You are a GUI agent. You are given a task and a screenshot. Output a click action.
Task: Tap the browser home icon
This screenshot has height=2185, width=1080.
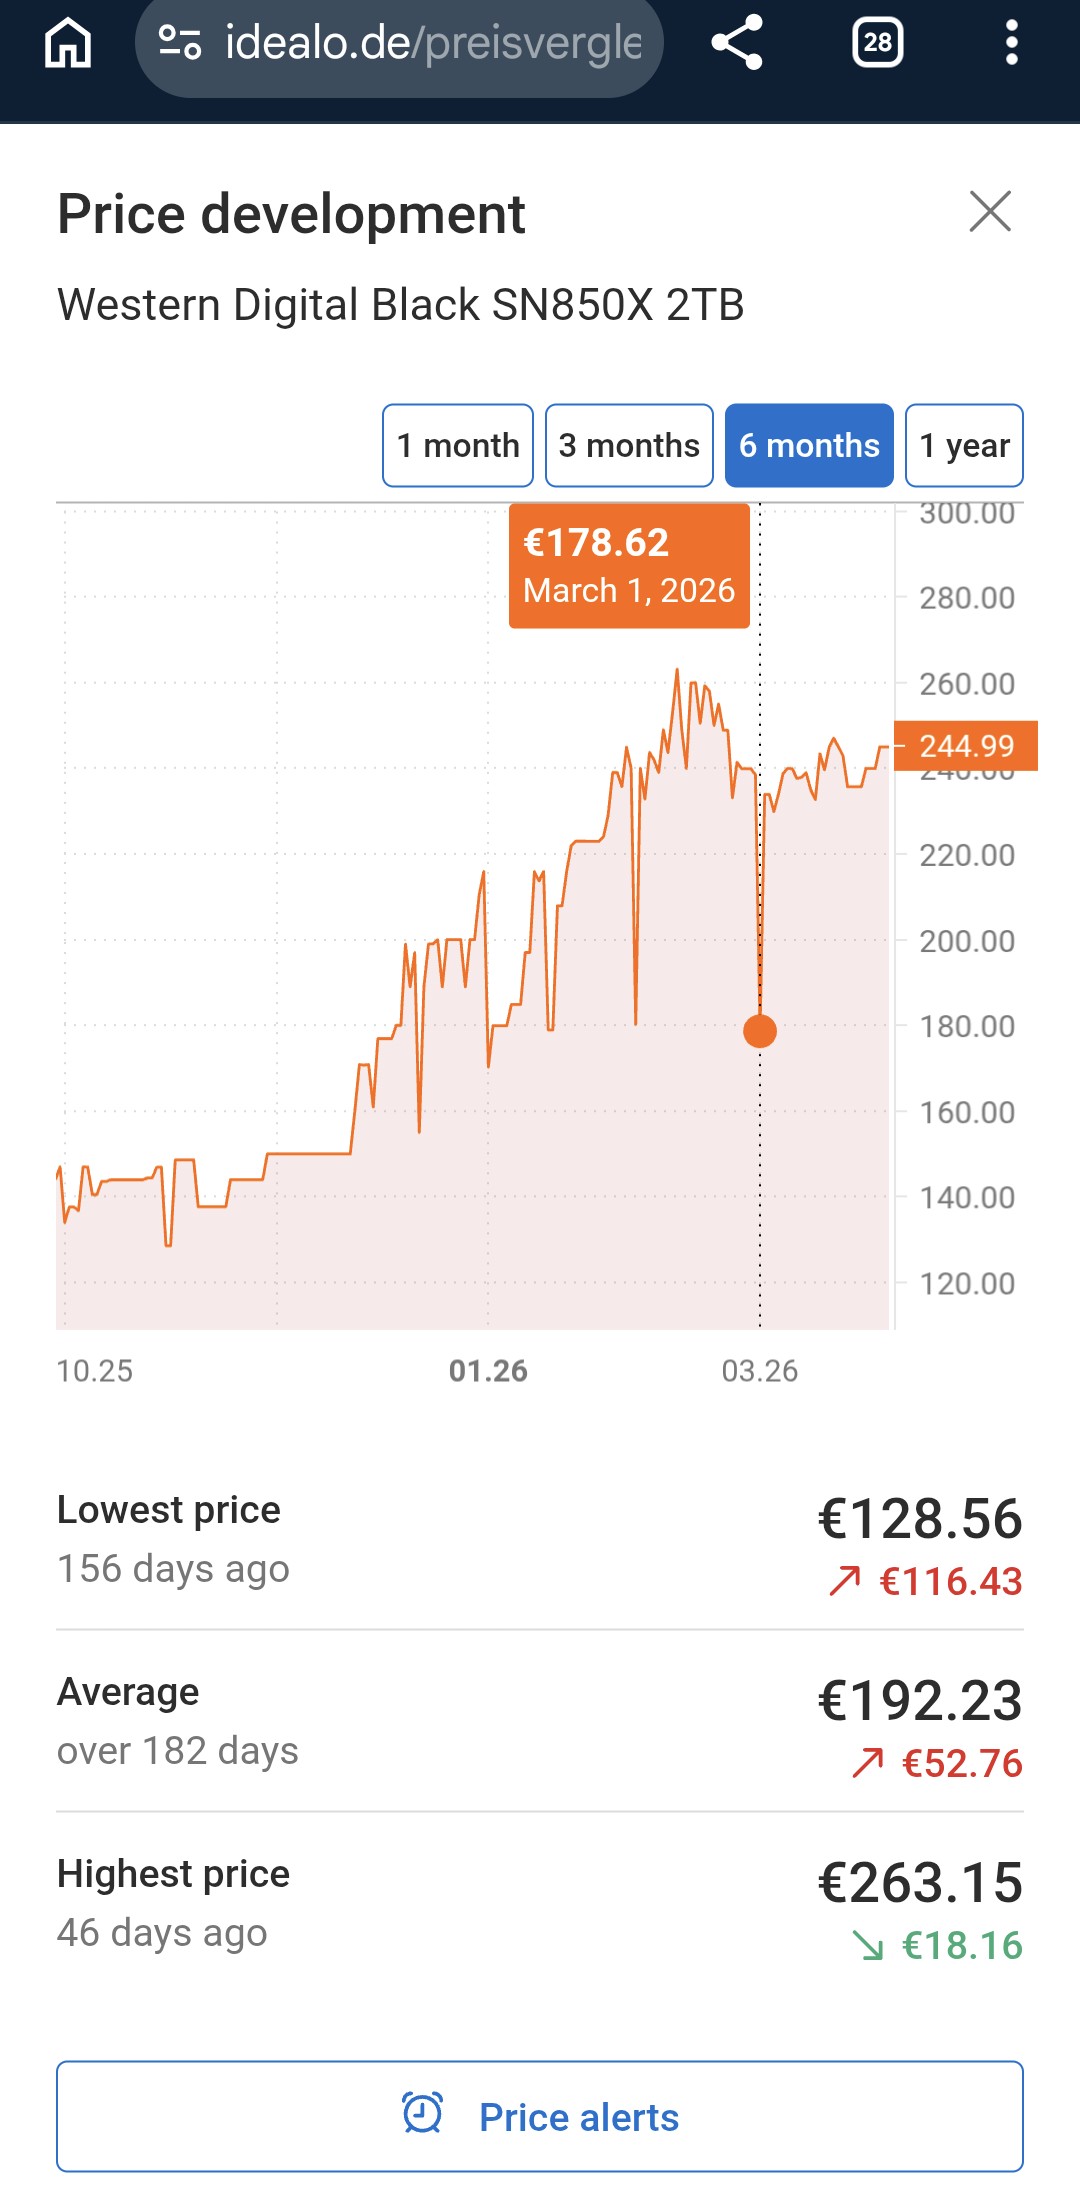68,44
